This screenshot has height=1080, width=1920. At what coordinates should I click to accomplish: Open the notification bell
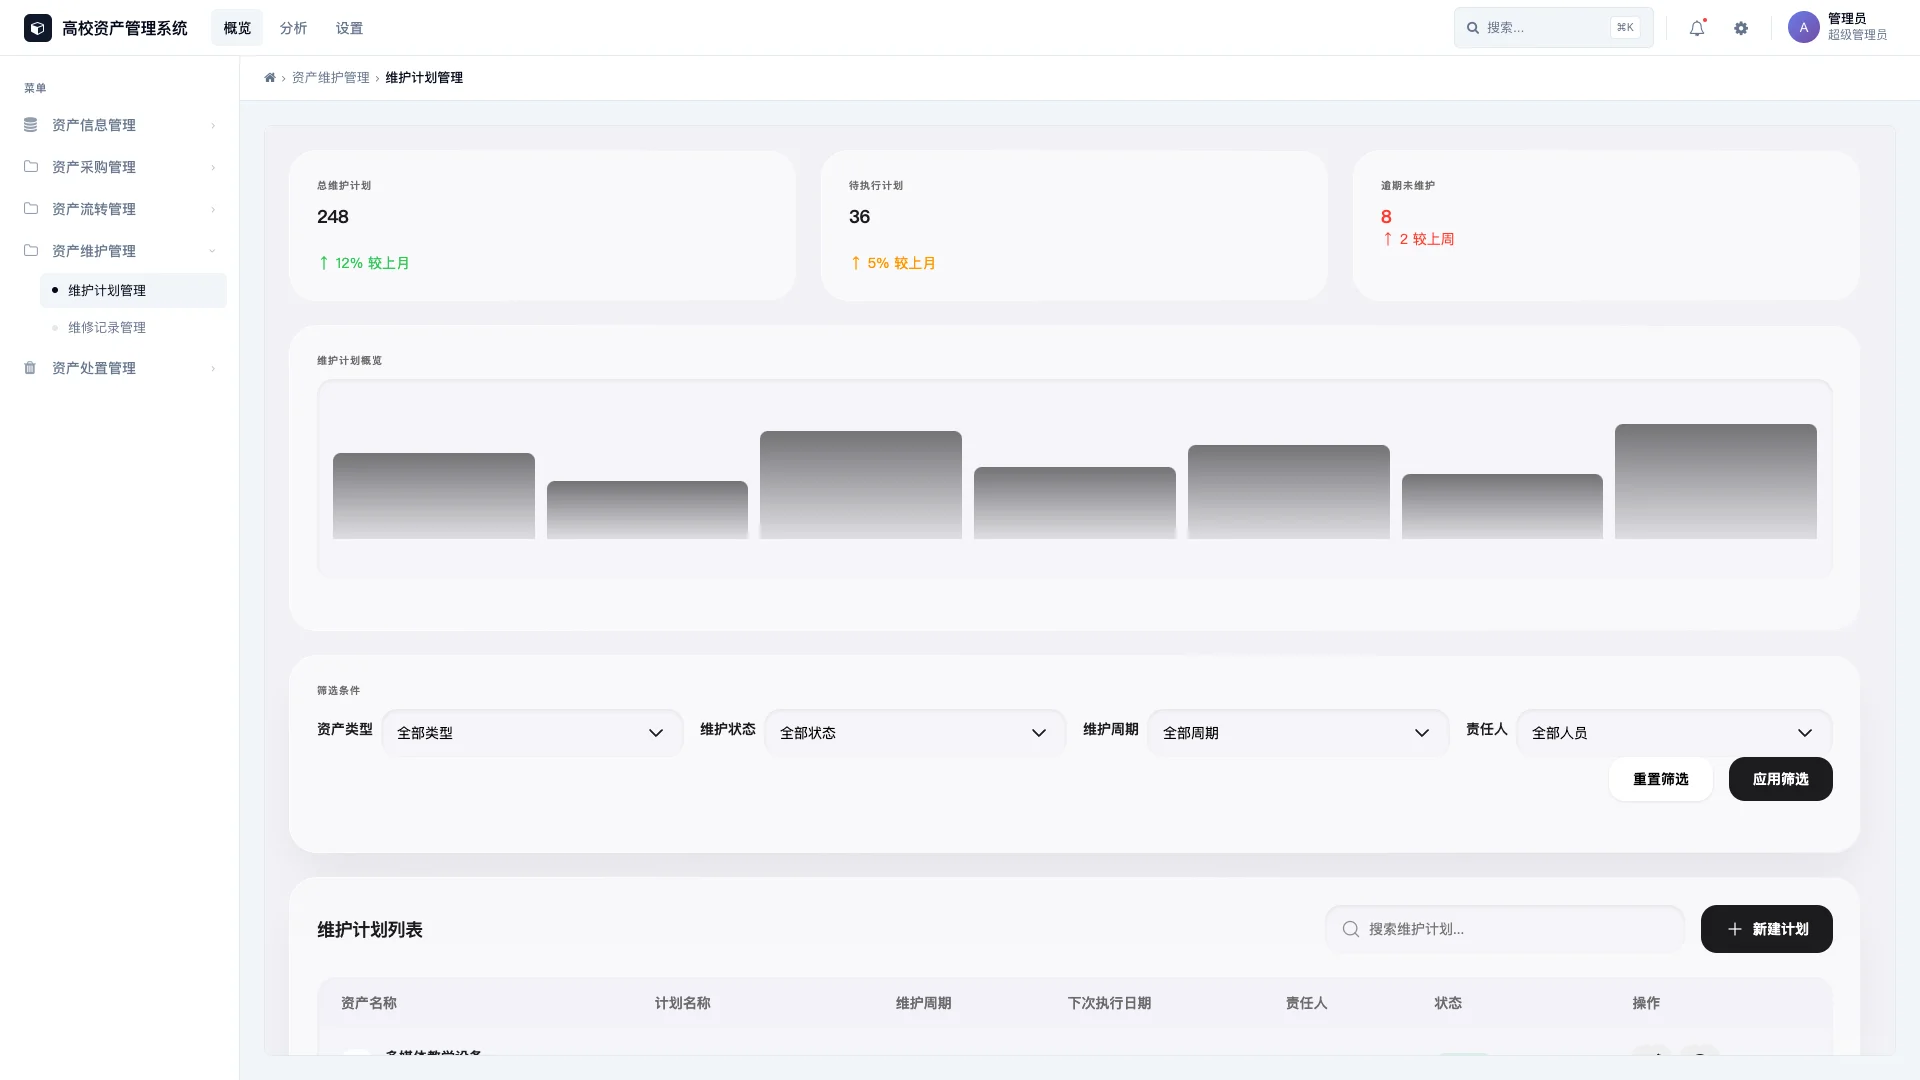point(1696,28)
